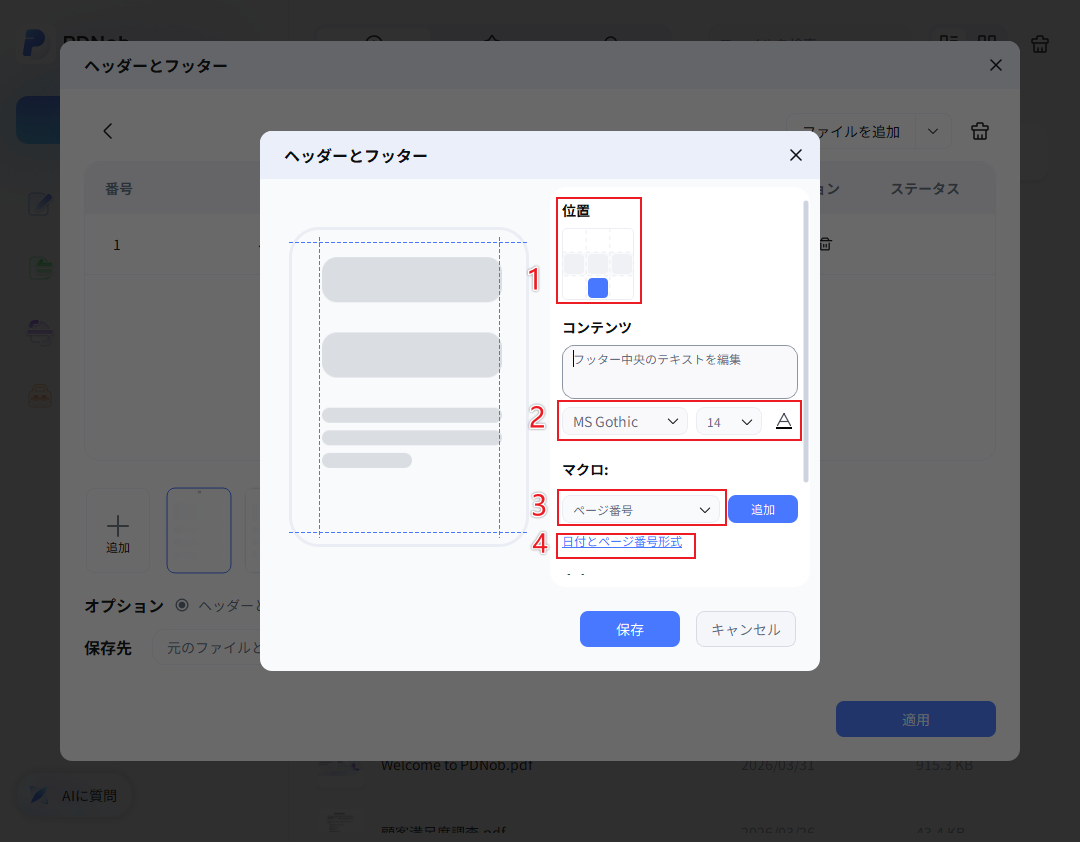
Task: Delete file row 1 with its trash icon
Action: pos(825,243)
